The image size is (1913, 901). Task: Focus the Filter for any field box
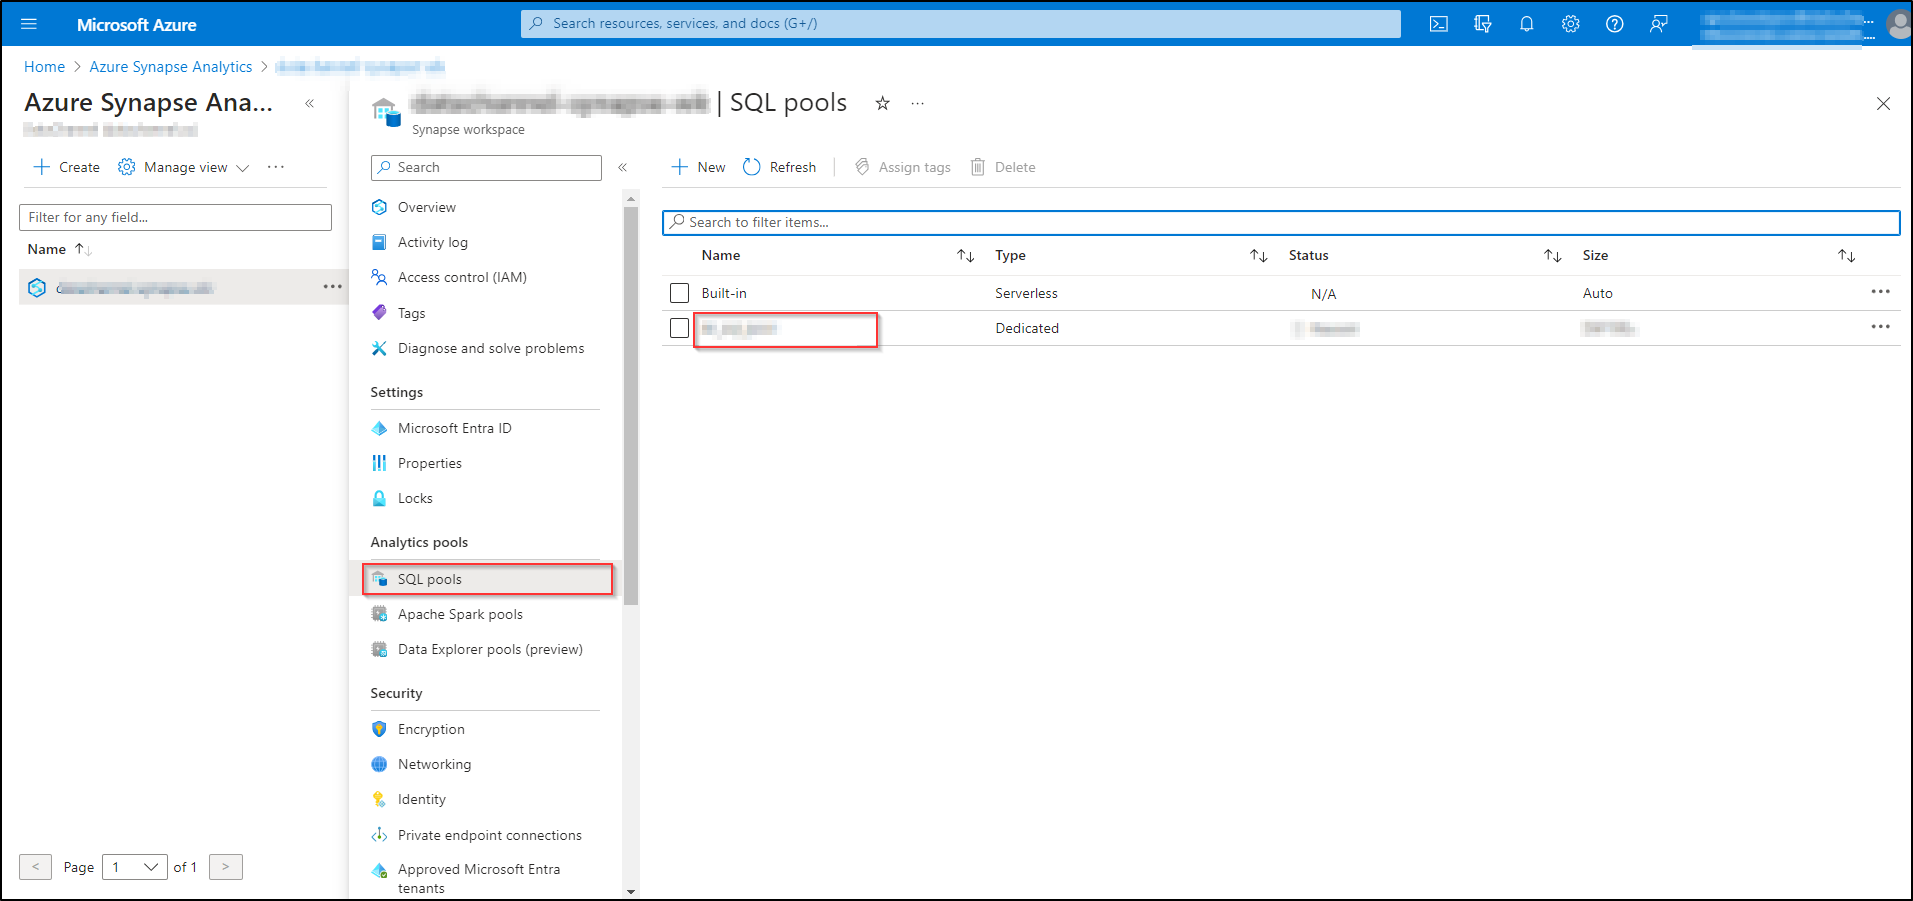click(x=175, y=217)
